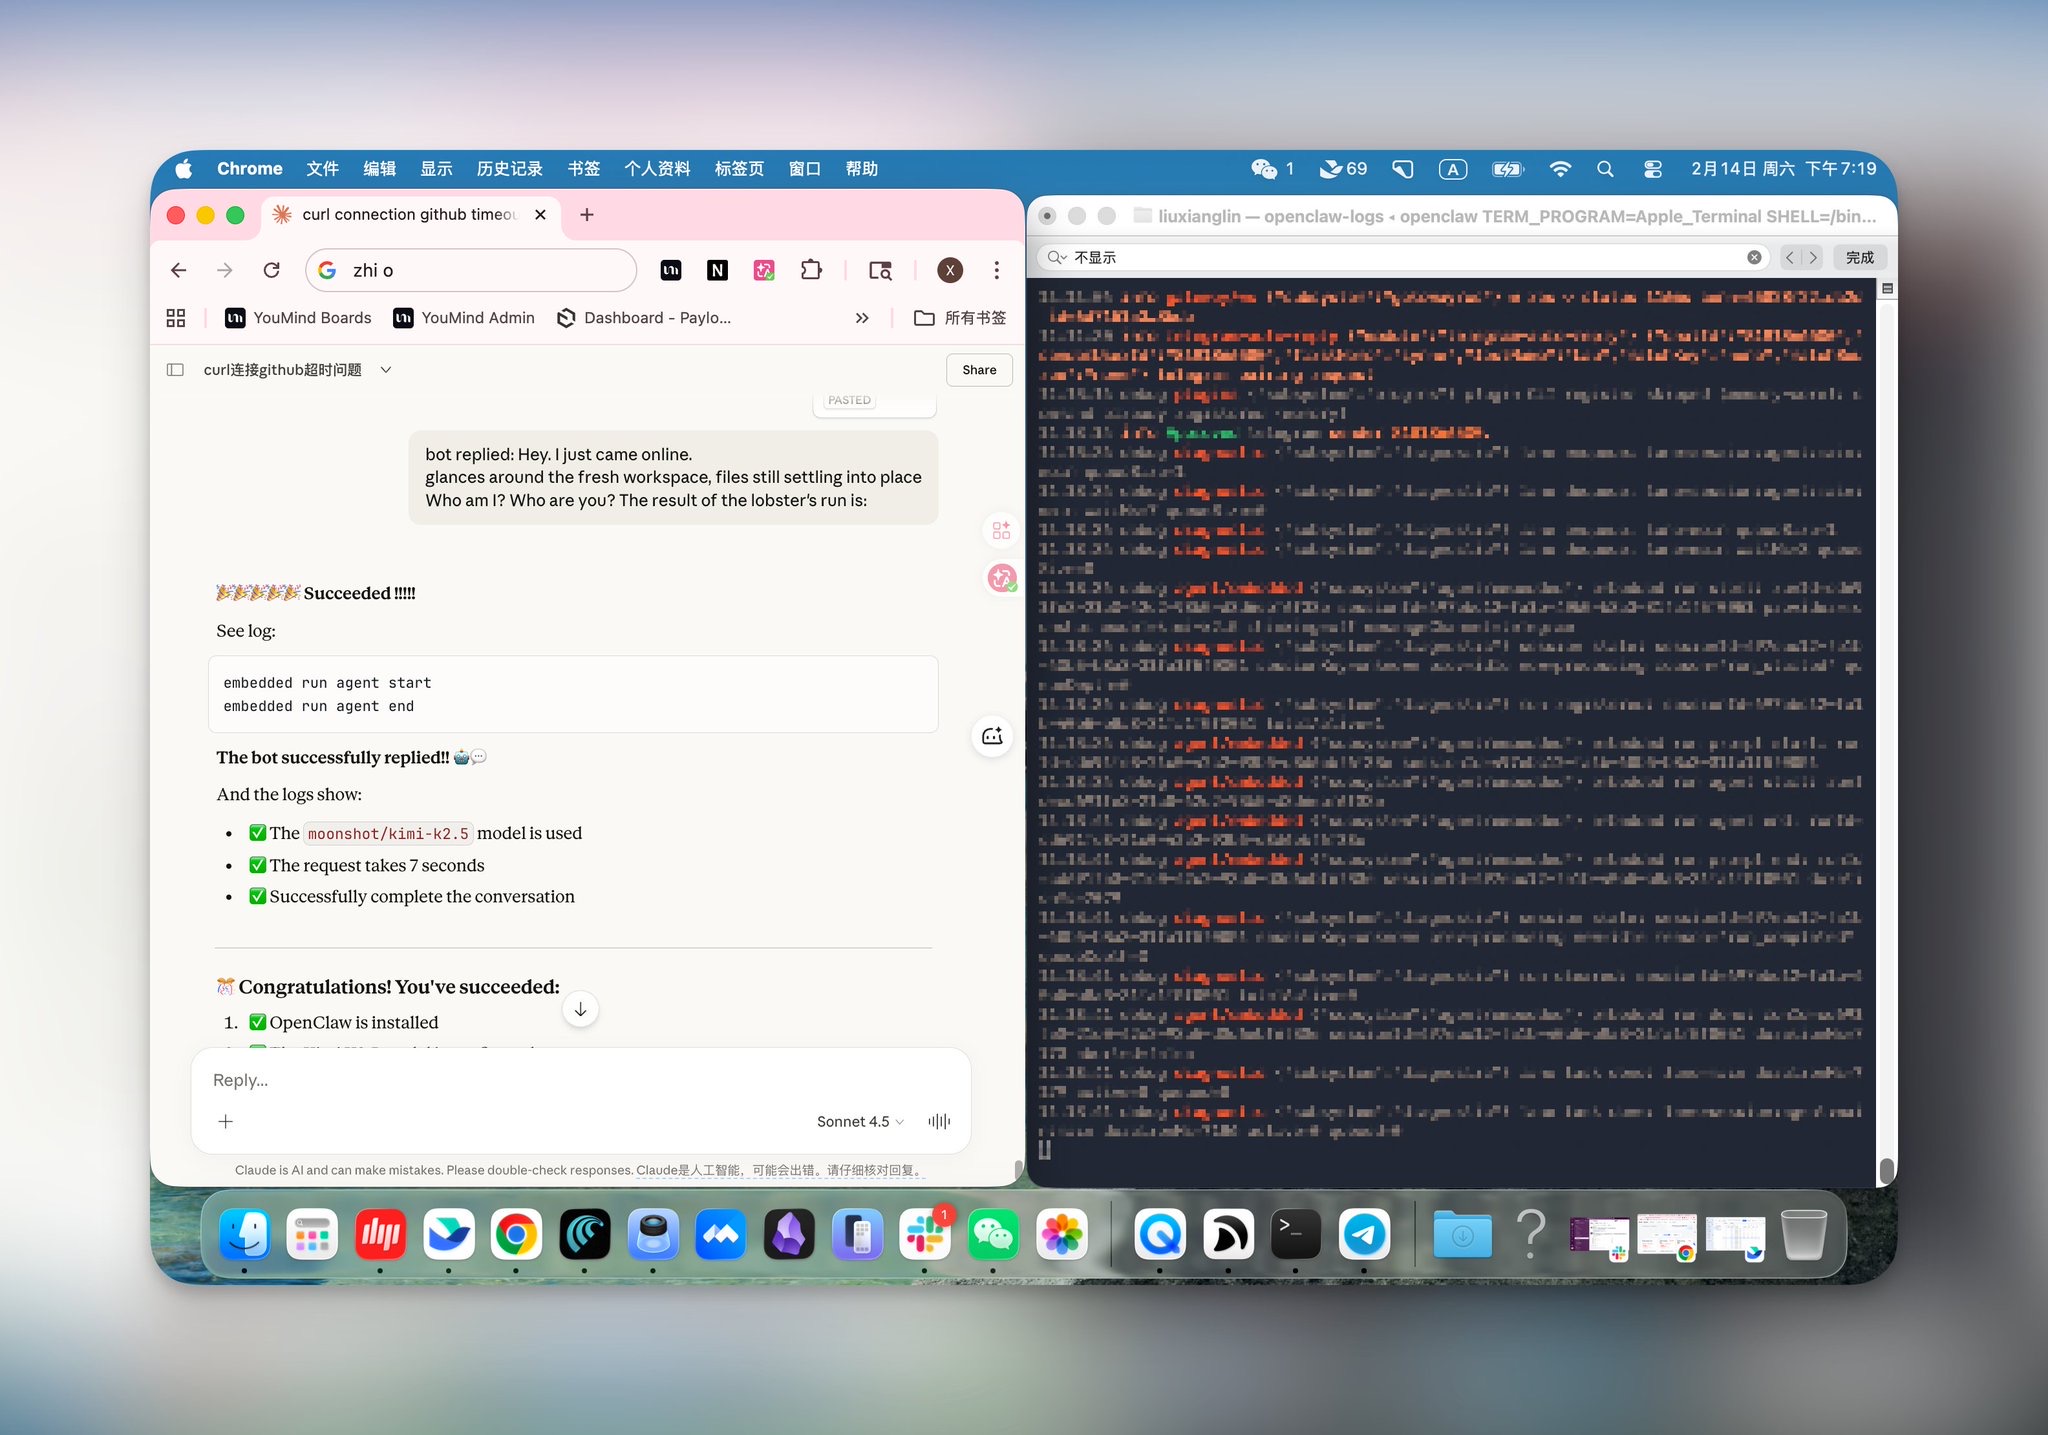Open the Chrome extensions puzzle icon
Image resolution: width=2048 pixels, height=1435 pixels.
pyautogui.click(x=811, y=270)
